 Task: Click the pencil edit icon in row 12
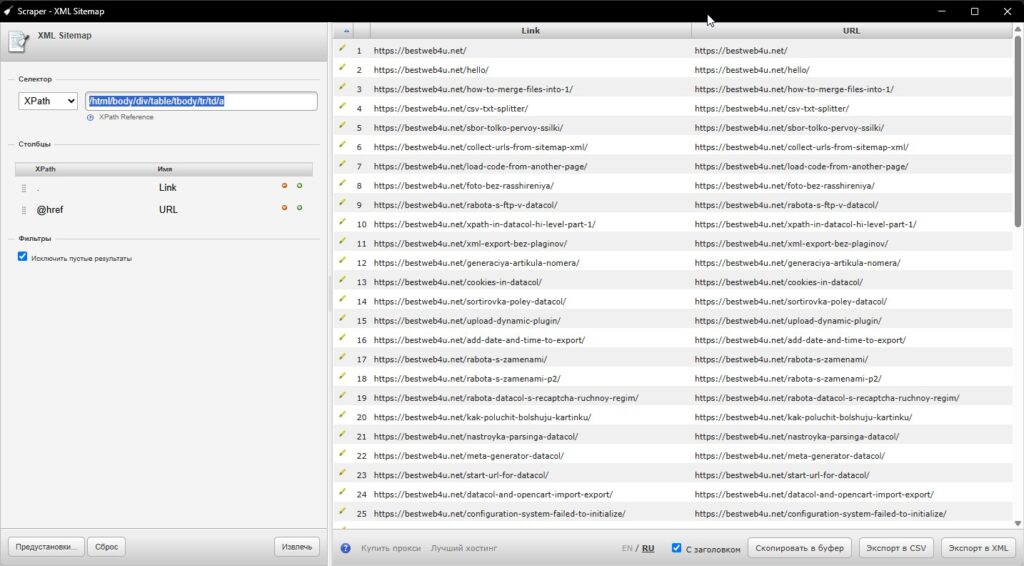342,261
